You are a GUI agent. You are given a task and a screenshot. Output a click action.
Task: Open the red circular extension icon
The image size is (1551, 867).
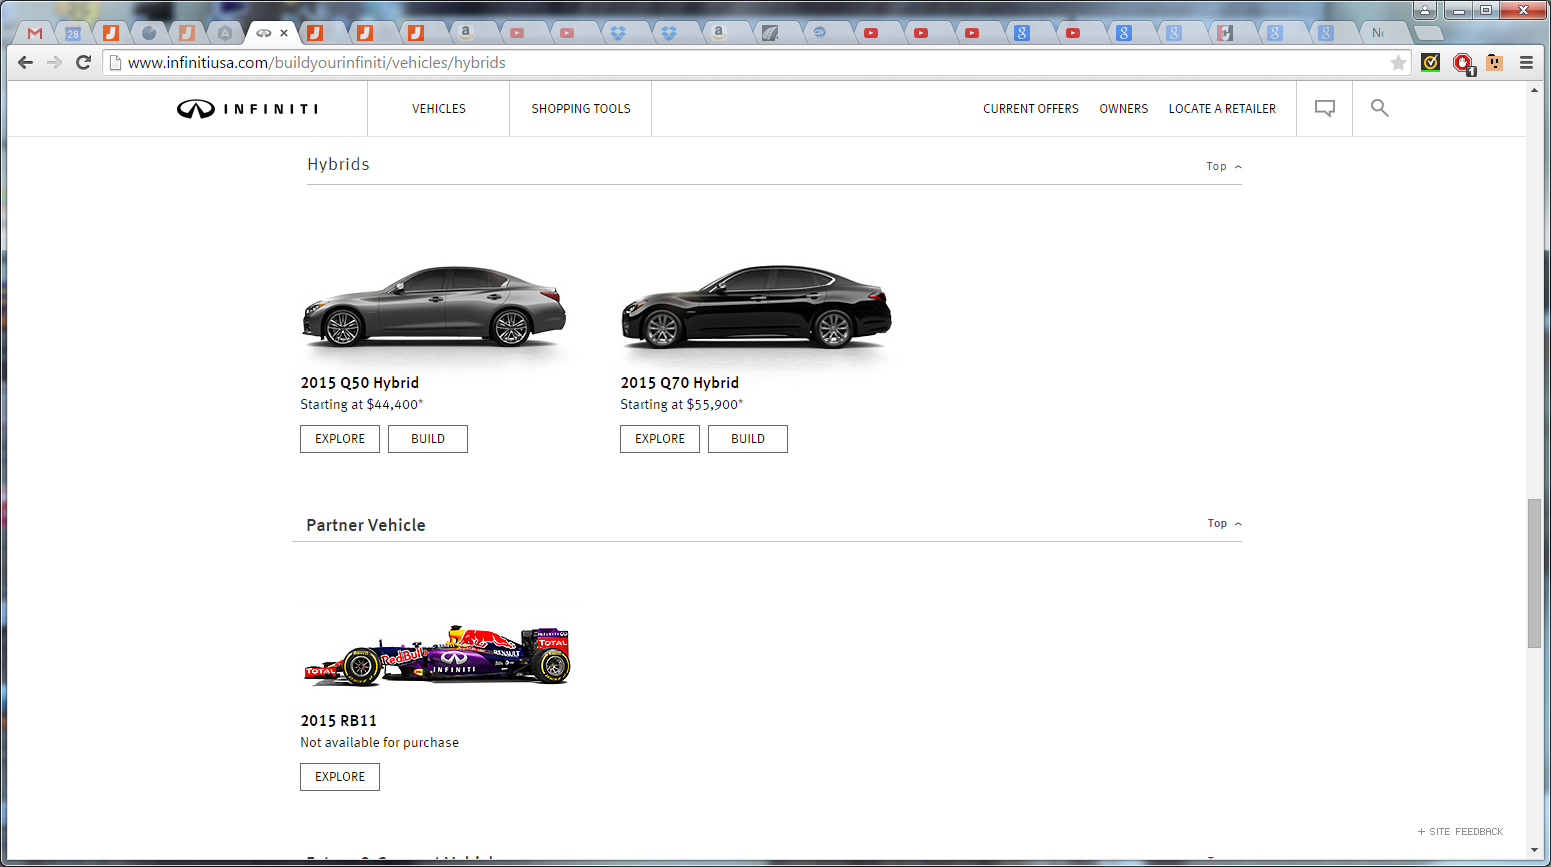[x=1463, y=63]
